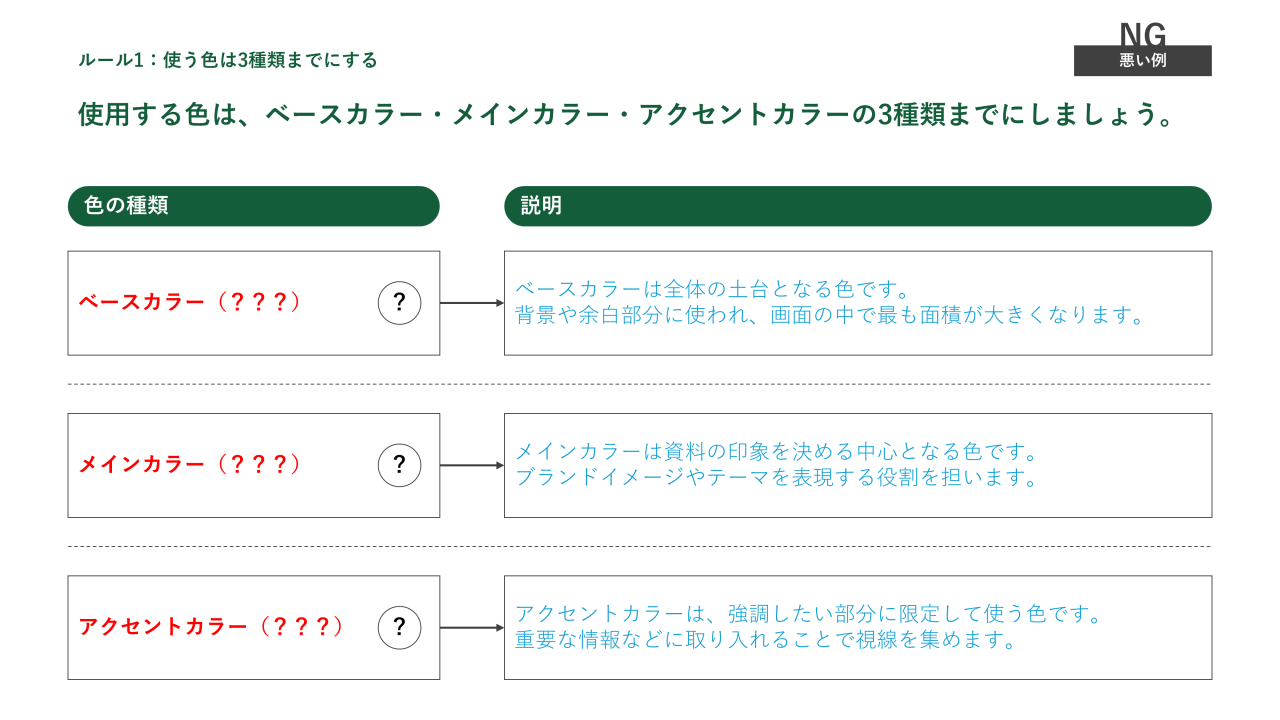Click the question mark circle beside アクセントカラー

pos(399,628)
